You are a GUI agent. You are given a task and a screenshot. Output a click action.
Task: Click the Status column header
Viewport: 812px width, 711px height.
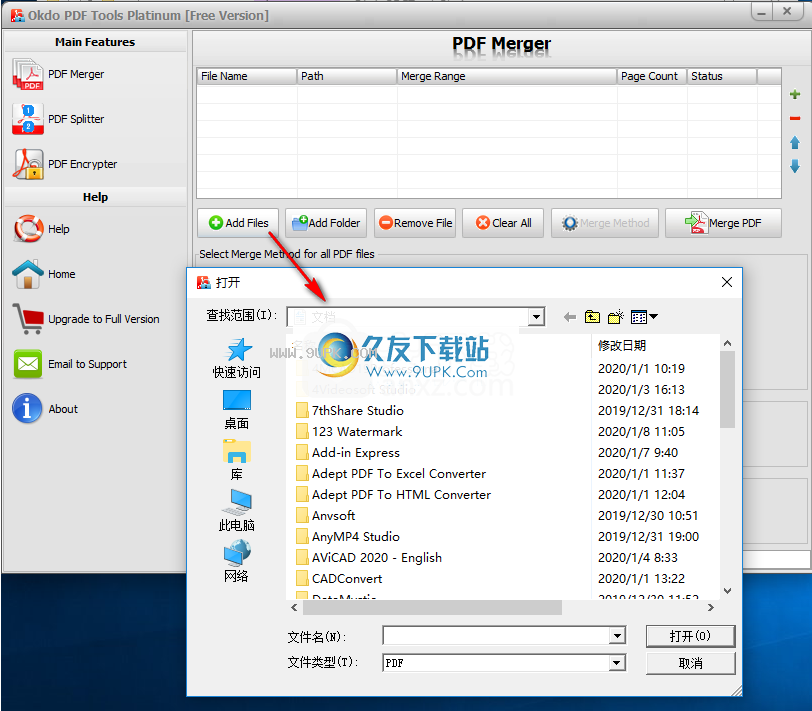click(722, 76)
